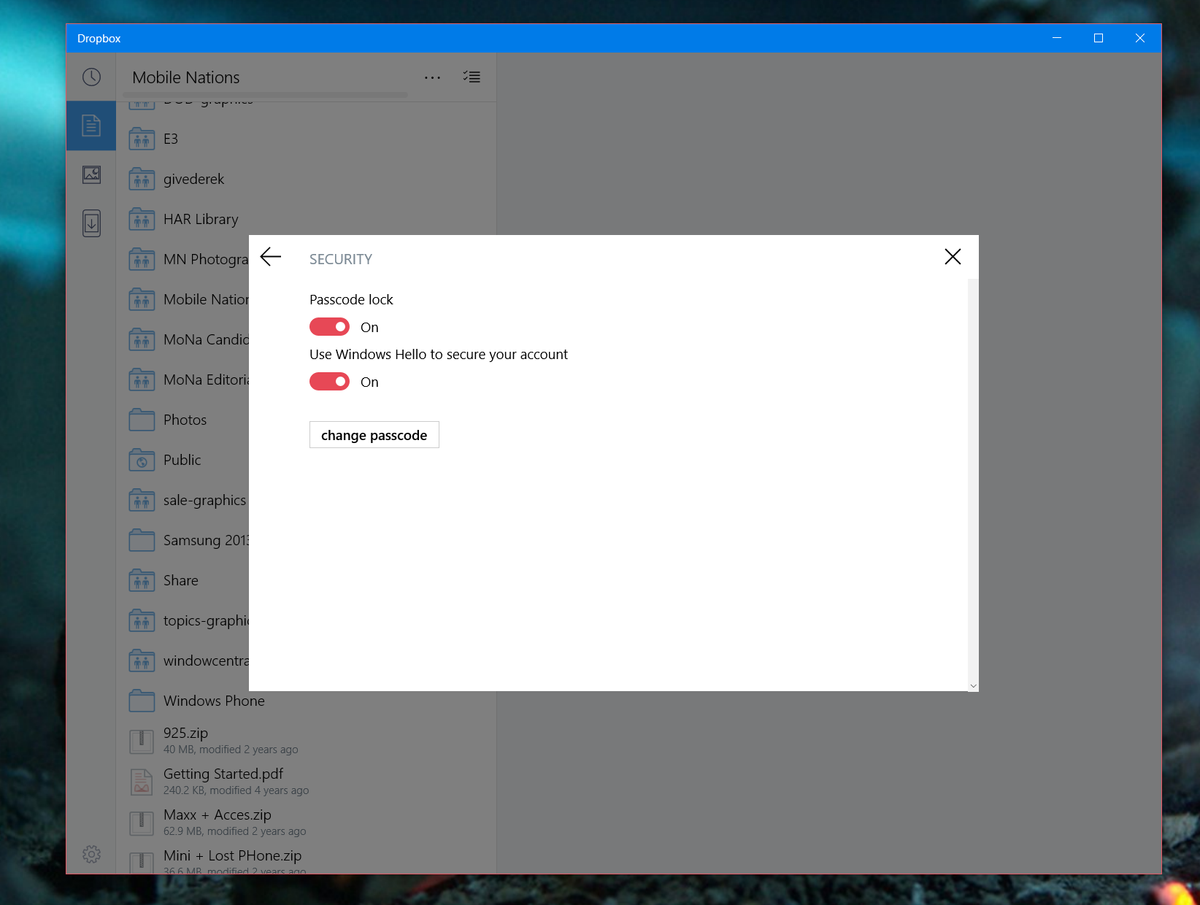The width and height of the screenshot is (1200, 905).
Task: Enable multi-select mode with the checklist icon
Action: 471,77
